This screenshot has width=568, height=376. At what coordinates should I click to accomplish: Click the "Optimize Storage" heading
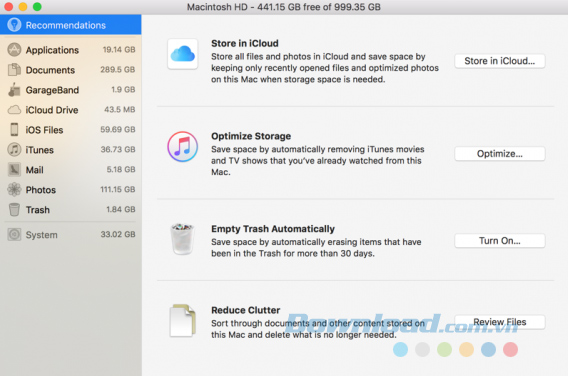click(x=251, y=136)
